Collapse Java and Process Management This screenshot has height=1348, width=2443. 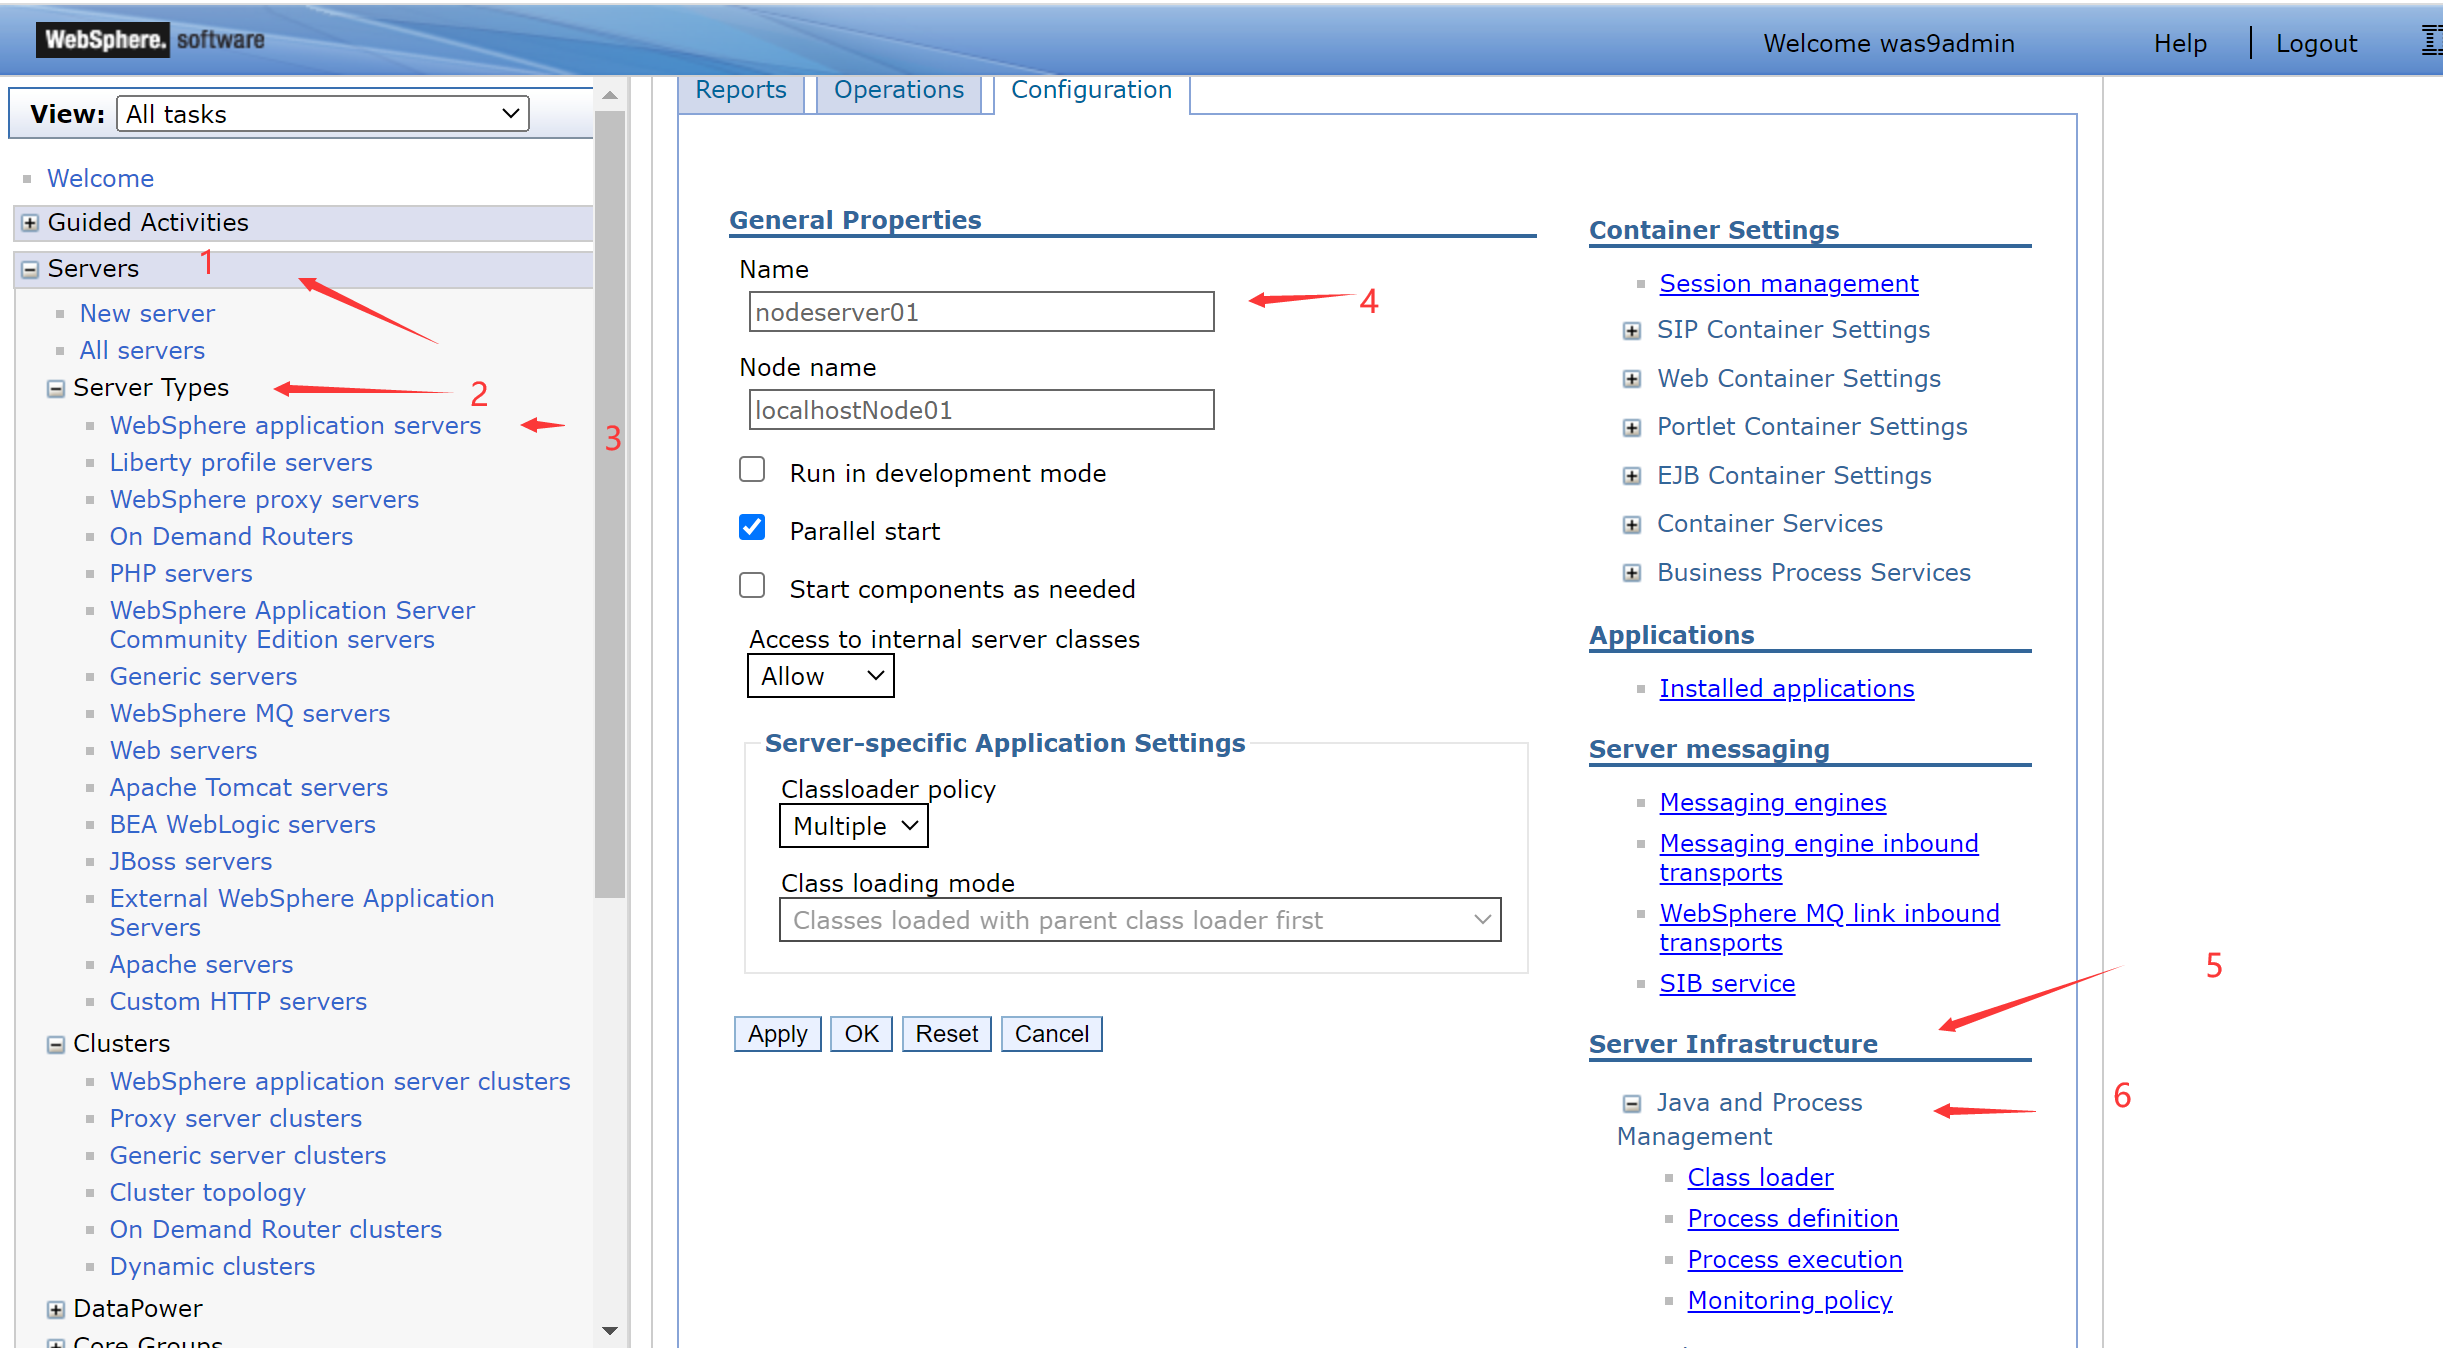click(x=1632, y=1103)
